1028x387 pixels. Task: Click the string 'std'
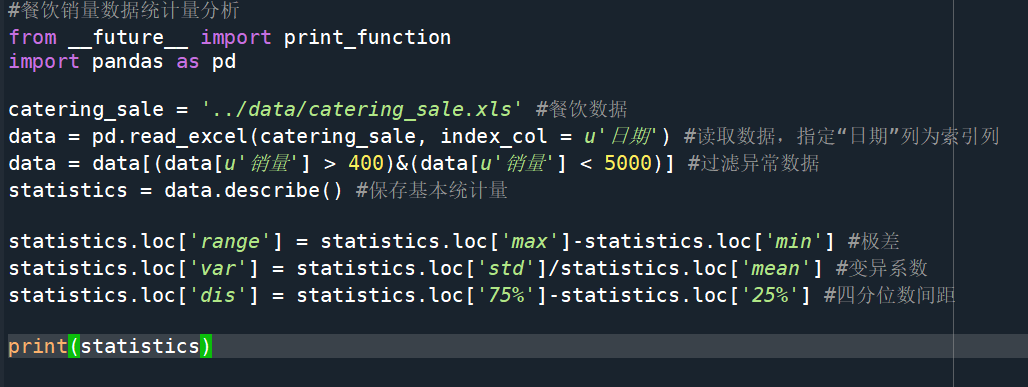506,269
